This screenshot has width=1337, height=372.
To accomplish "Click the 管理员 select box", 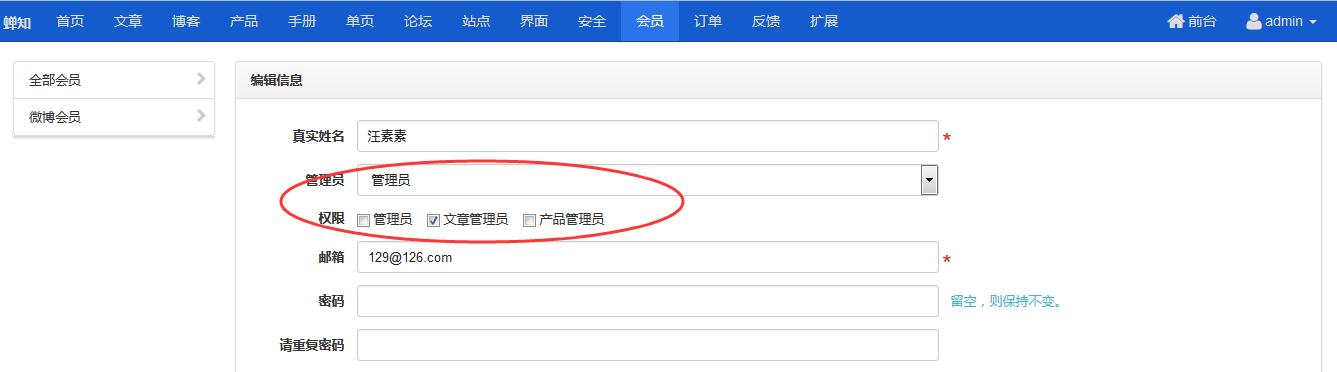I will coord(647,180).
